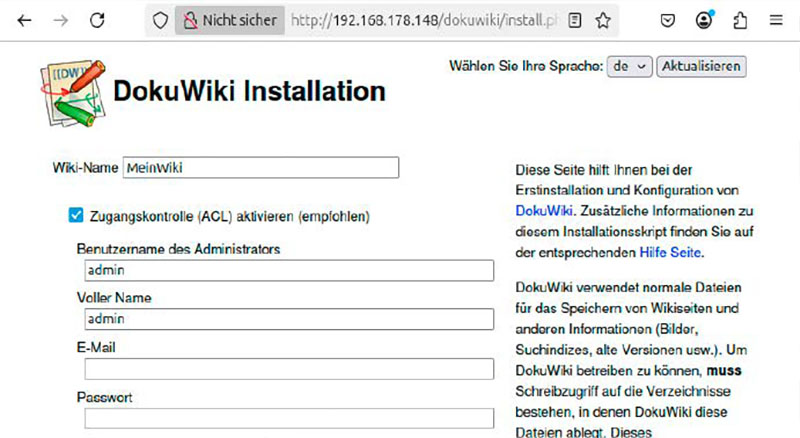The height and width of the screenshot is (438, 800).
Task: Click the E-Mail input field
Action: coord(289,369)
